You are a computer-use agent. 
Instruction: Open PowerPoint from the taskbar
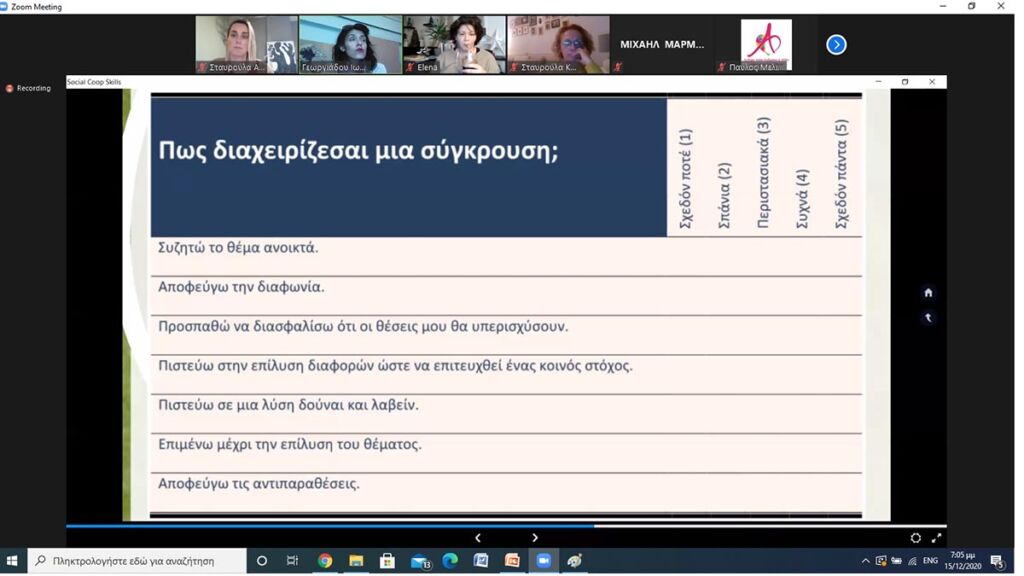tap(512, 561)
